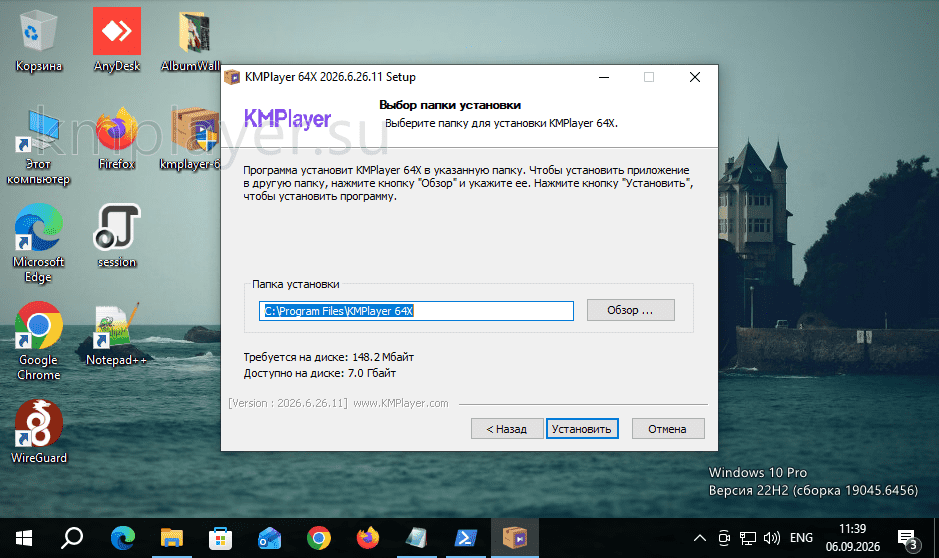Click the volume speaker tray icon
Viewport: 939px width, 558px height.
click(x=772, y=538)
